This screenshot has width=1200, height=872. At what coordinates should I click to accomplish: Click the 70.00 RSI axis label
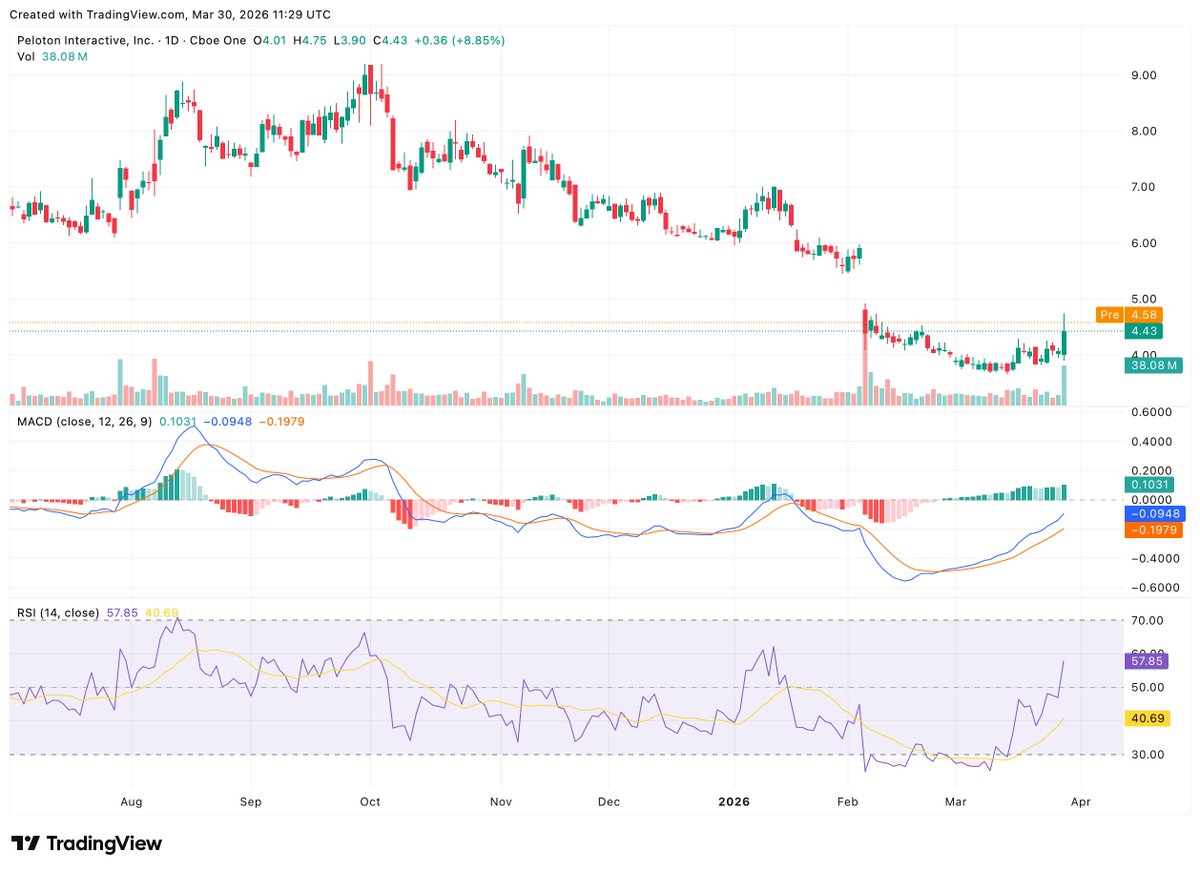click(x=1147, y=621)
